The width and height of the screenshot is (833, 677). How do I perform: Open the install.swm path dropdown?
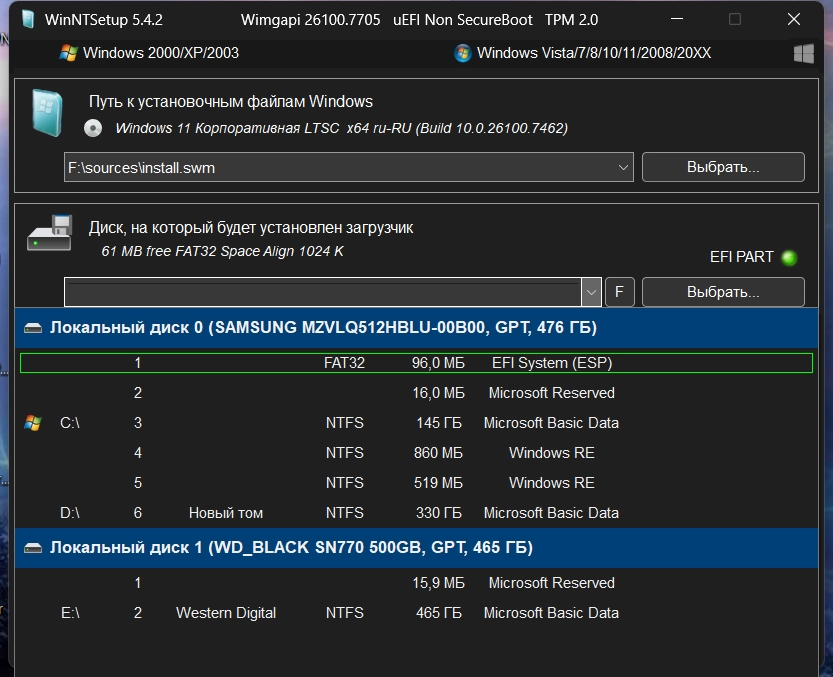(x=624, y=168)
